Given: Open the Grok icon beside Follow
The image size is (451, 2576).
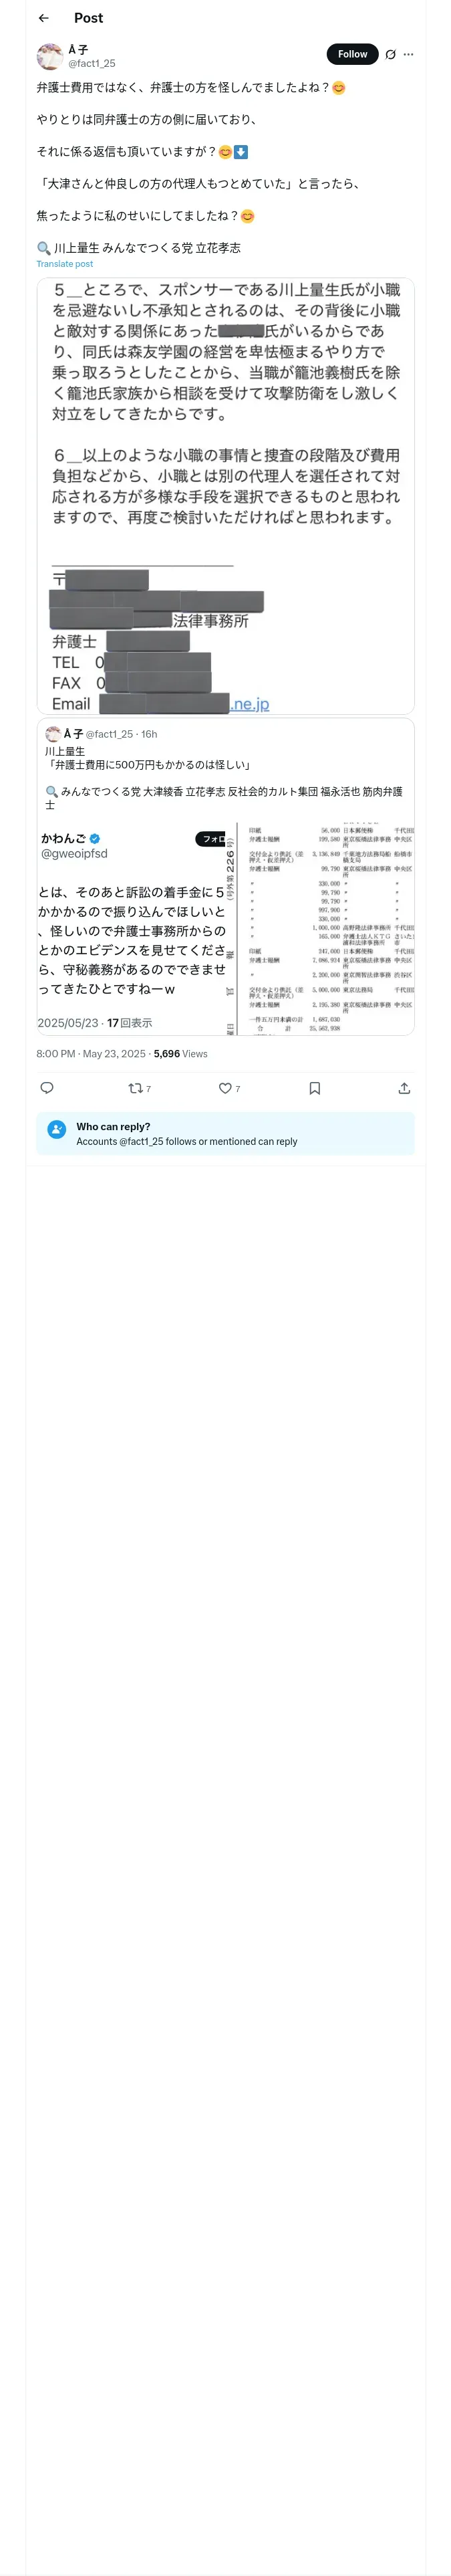Looking at the screenshot, I should click(390, 55).
